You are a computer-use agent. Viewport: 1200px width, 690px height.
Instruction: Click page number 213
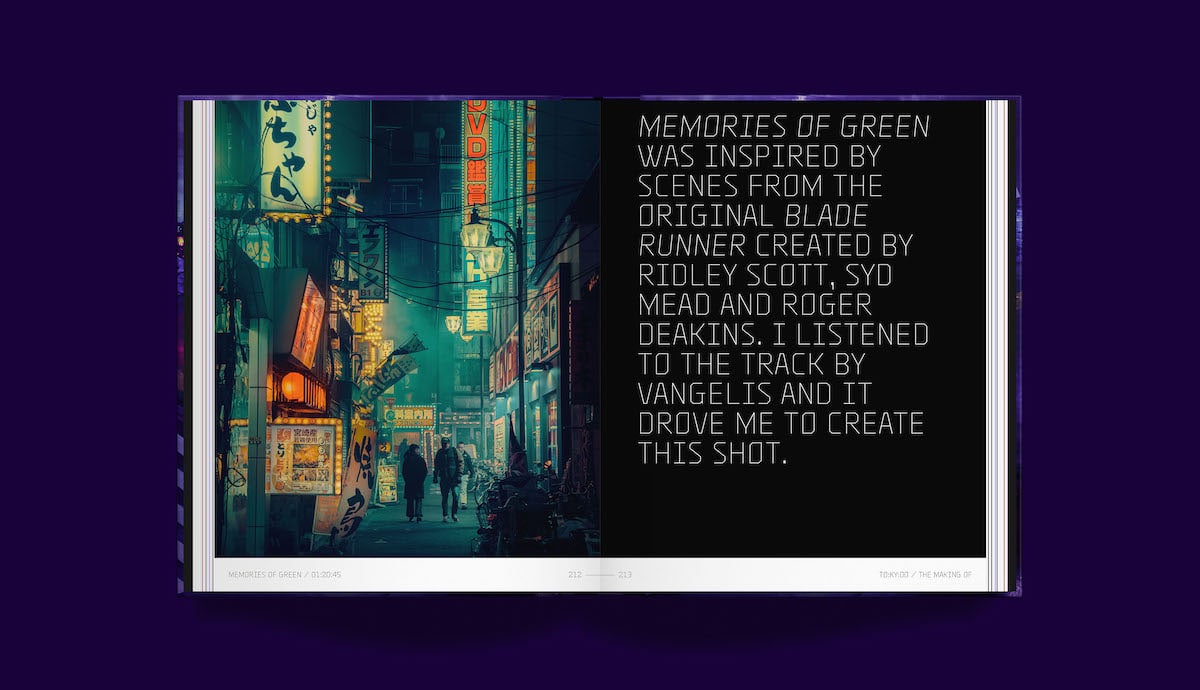click(x=625, y=575)
